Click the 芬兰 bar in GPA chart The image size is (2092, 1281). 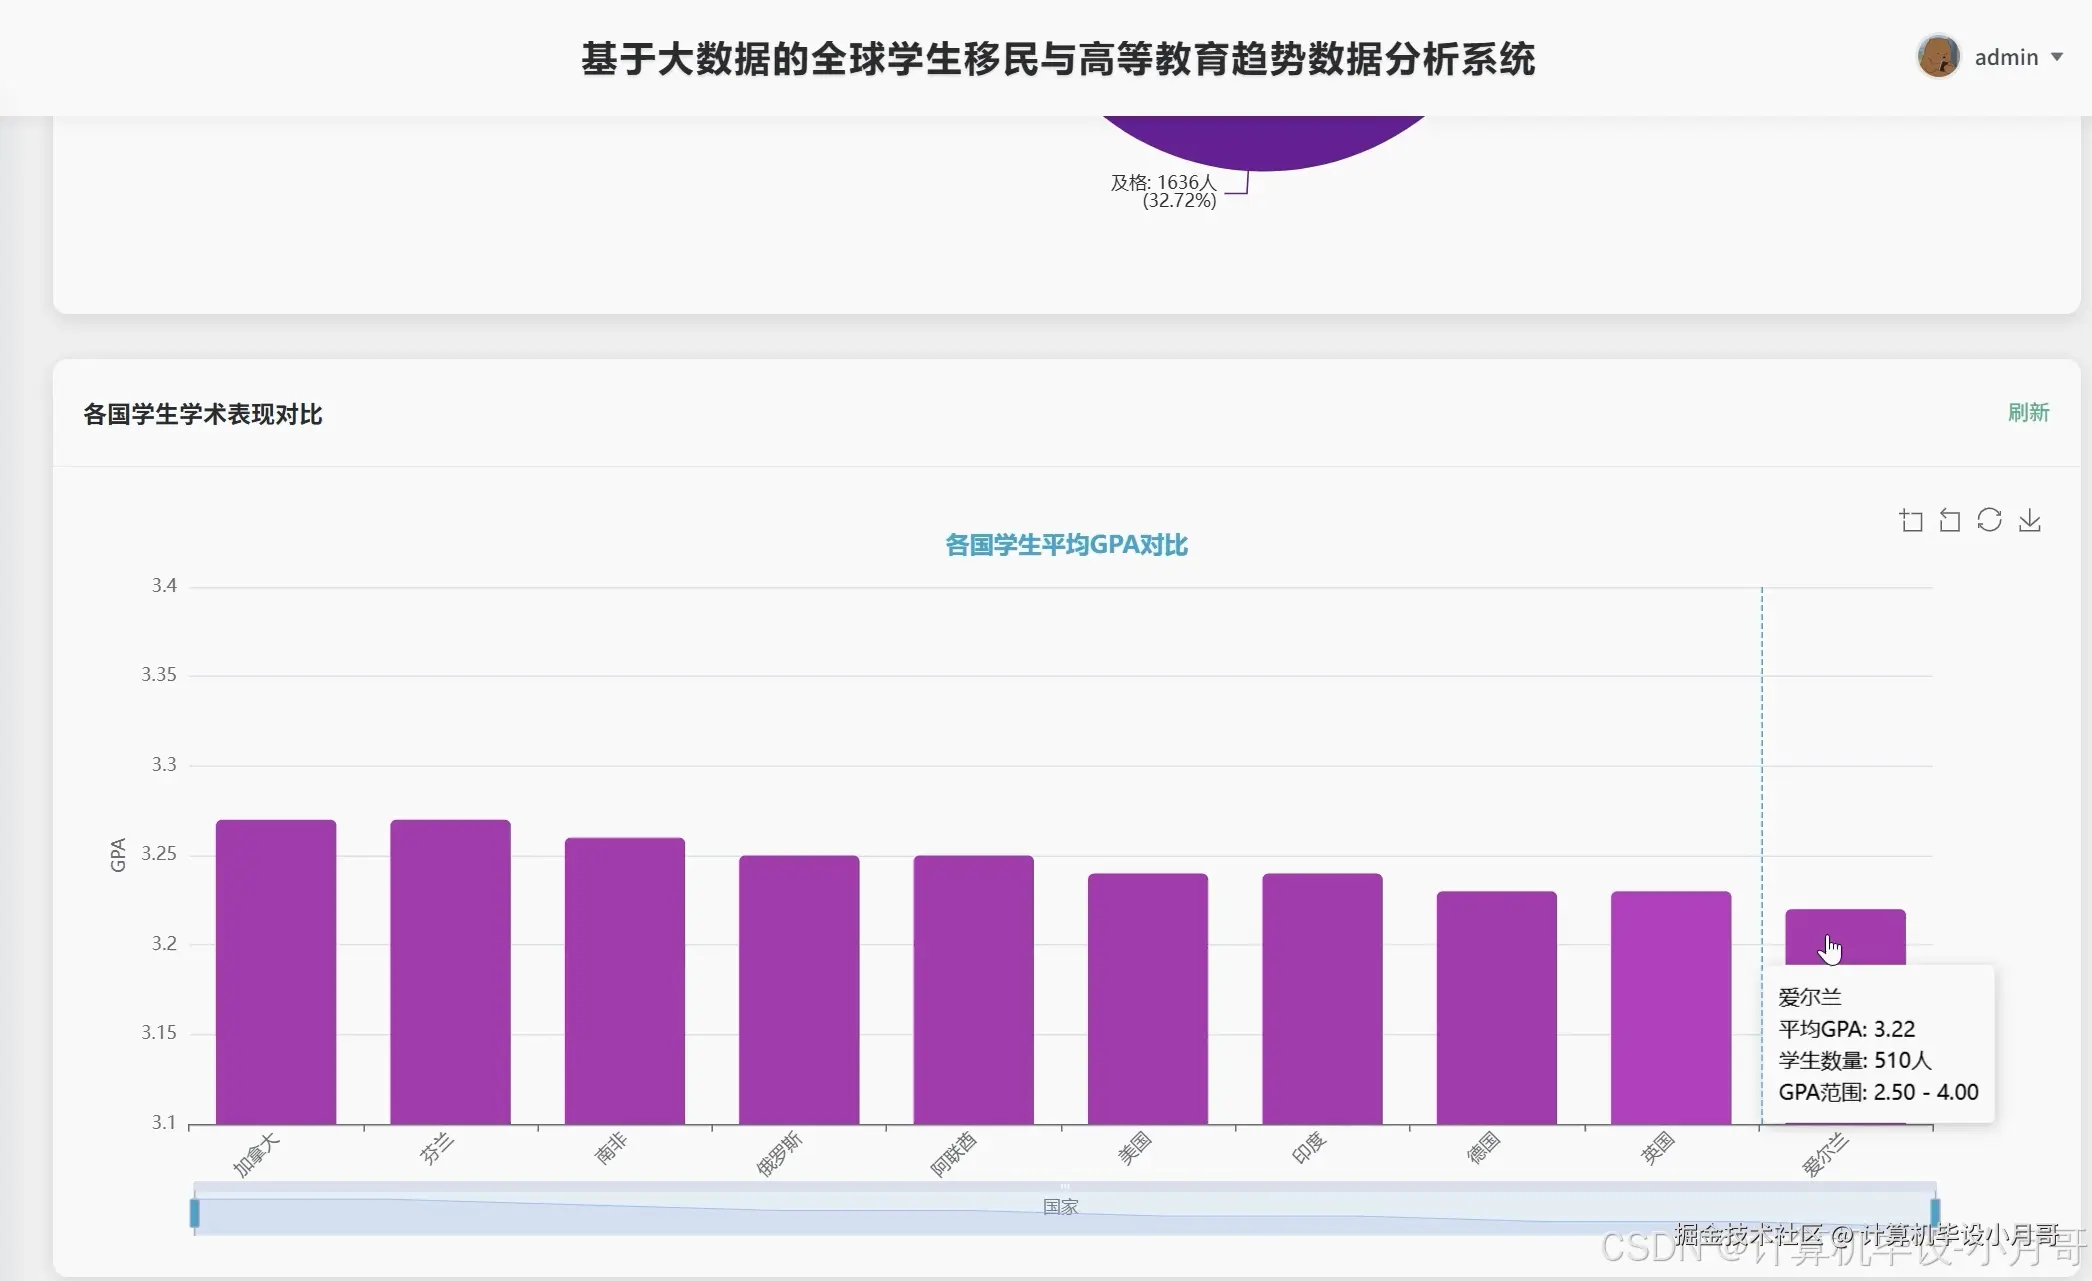point(450,970)
